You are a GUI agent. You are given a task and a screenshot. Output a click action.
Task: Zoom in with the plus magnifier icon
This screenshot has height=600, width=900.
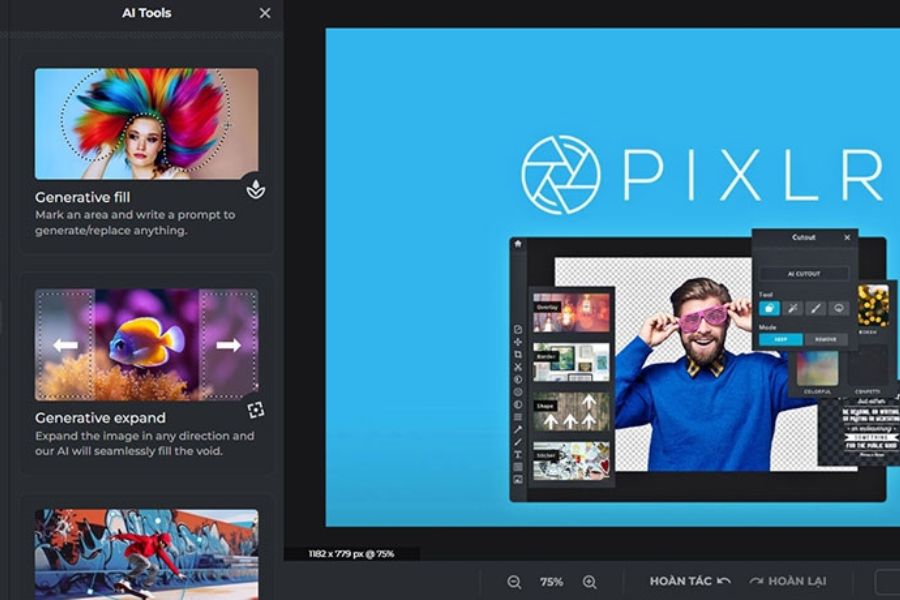coord(589,582)
